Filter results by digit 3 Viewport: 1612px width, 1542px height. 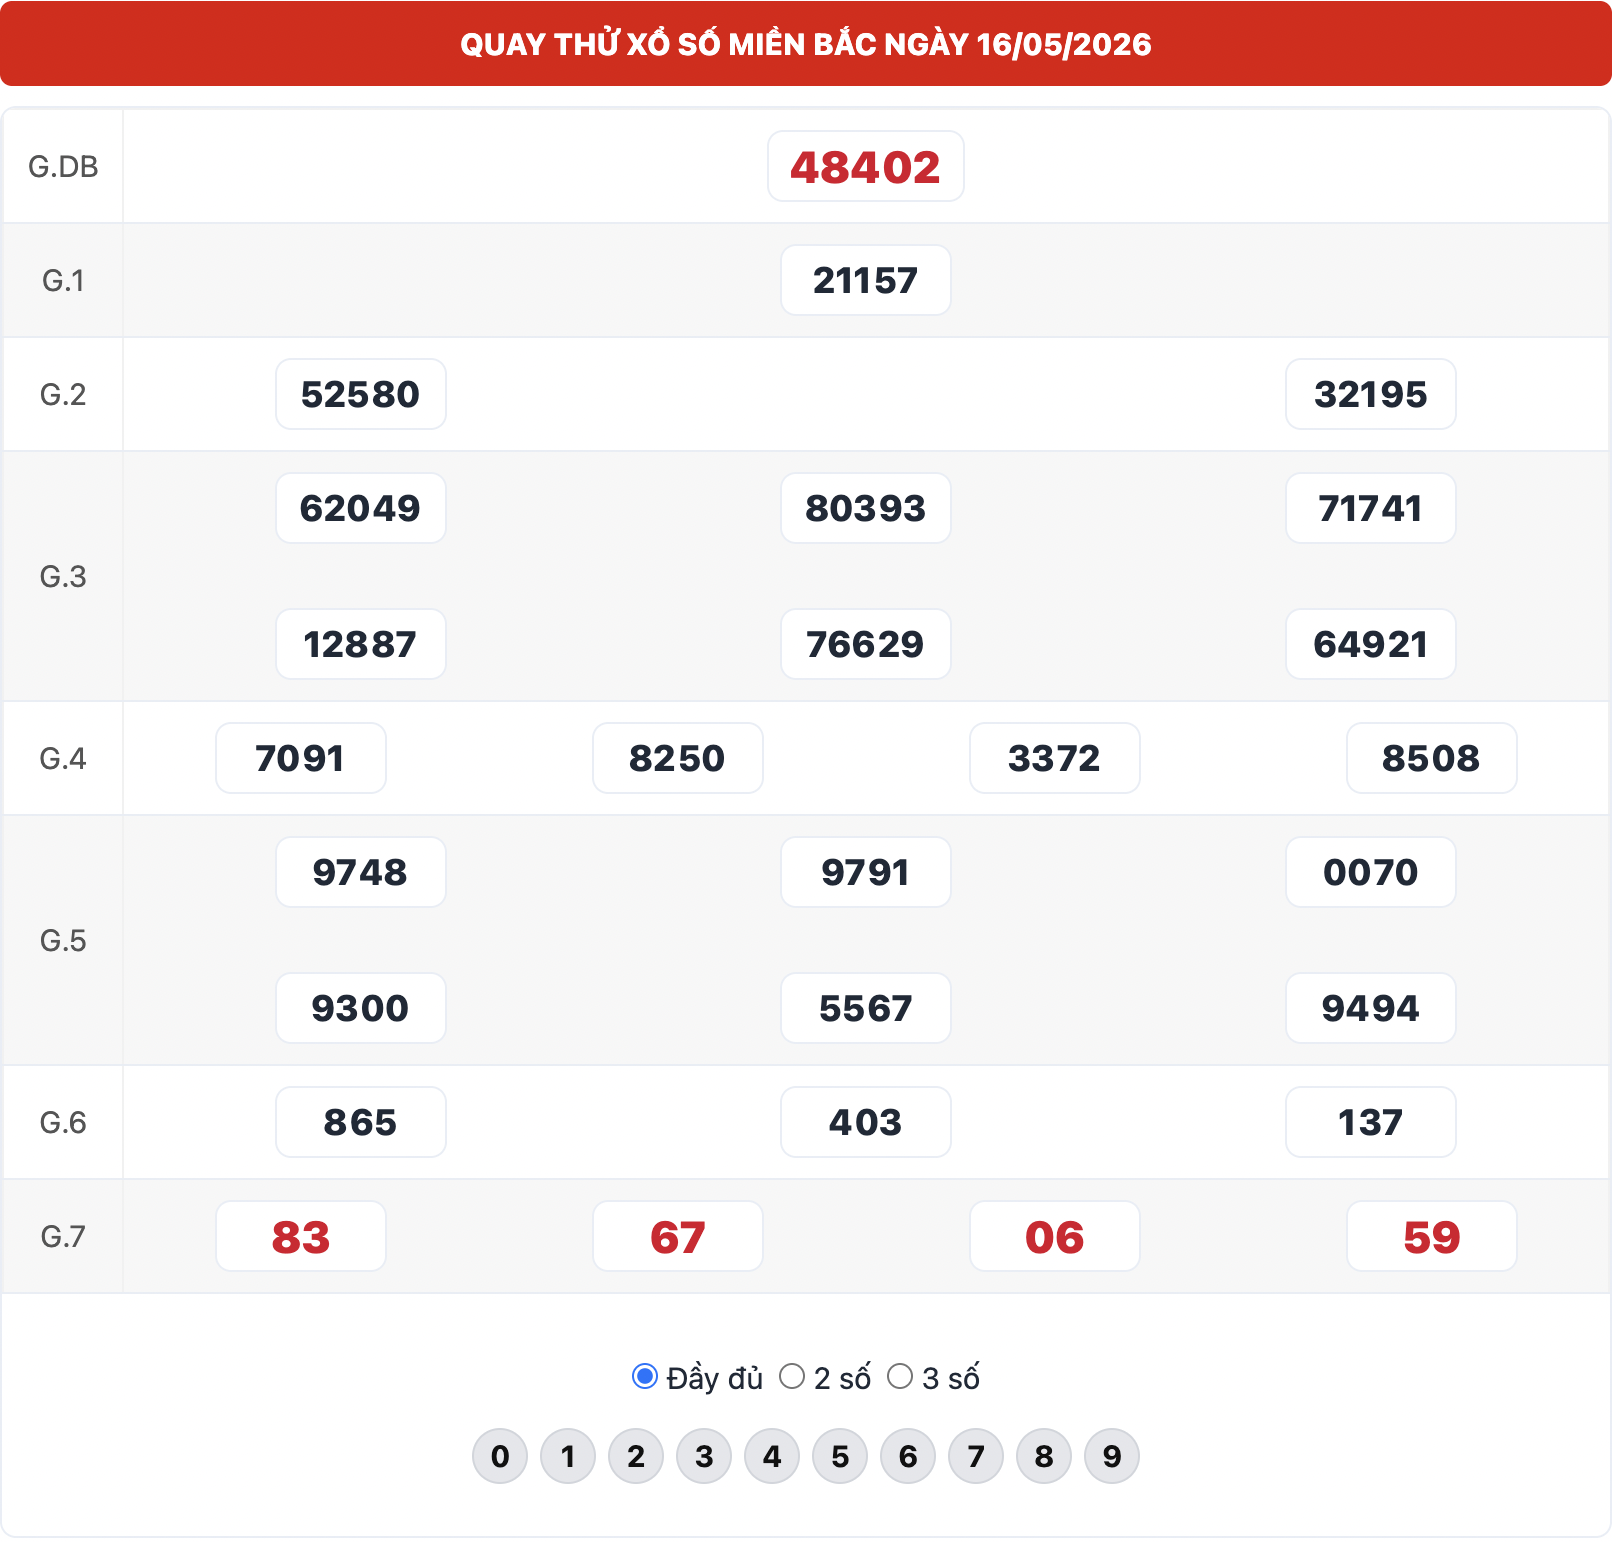click(704, 1456)
